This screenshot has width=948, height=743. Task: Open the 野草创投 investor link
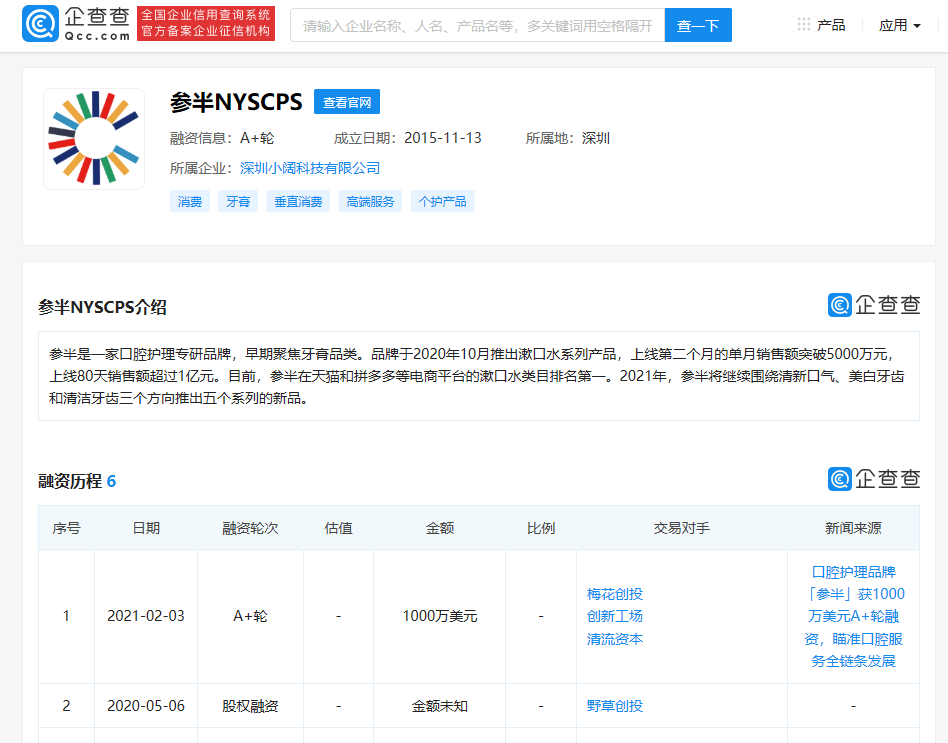tap(614, 706)
